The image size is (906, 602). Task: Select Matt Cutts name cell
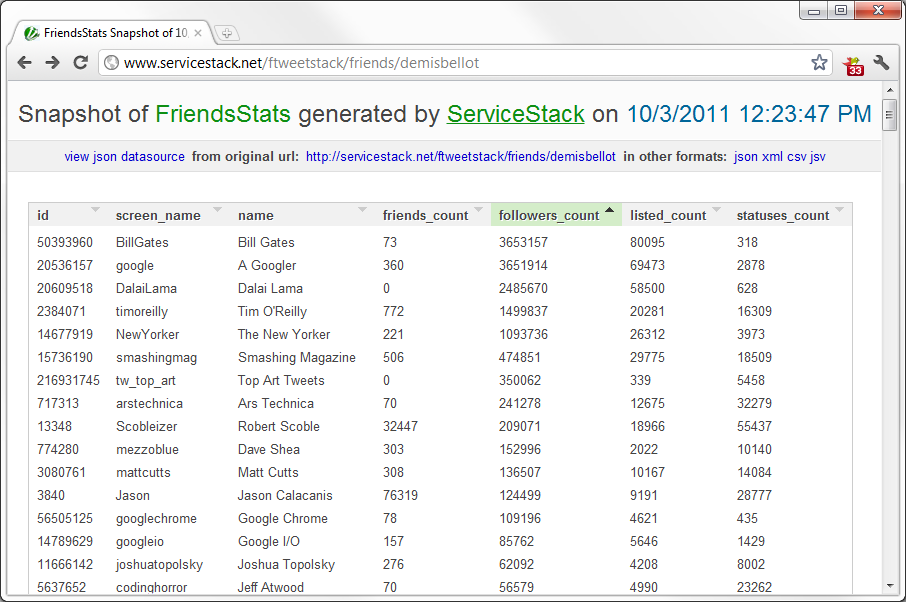point(268,473)
